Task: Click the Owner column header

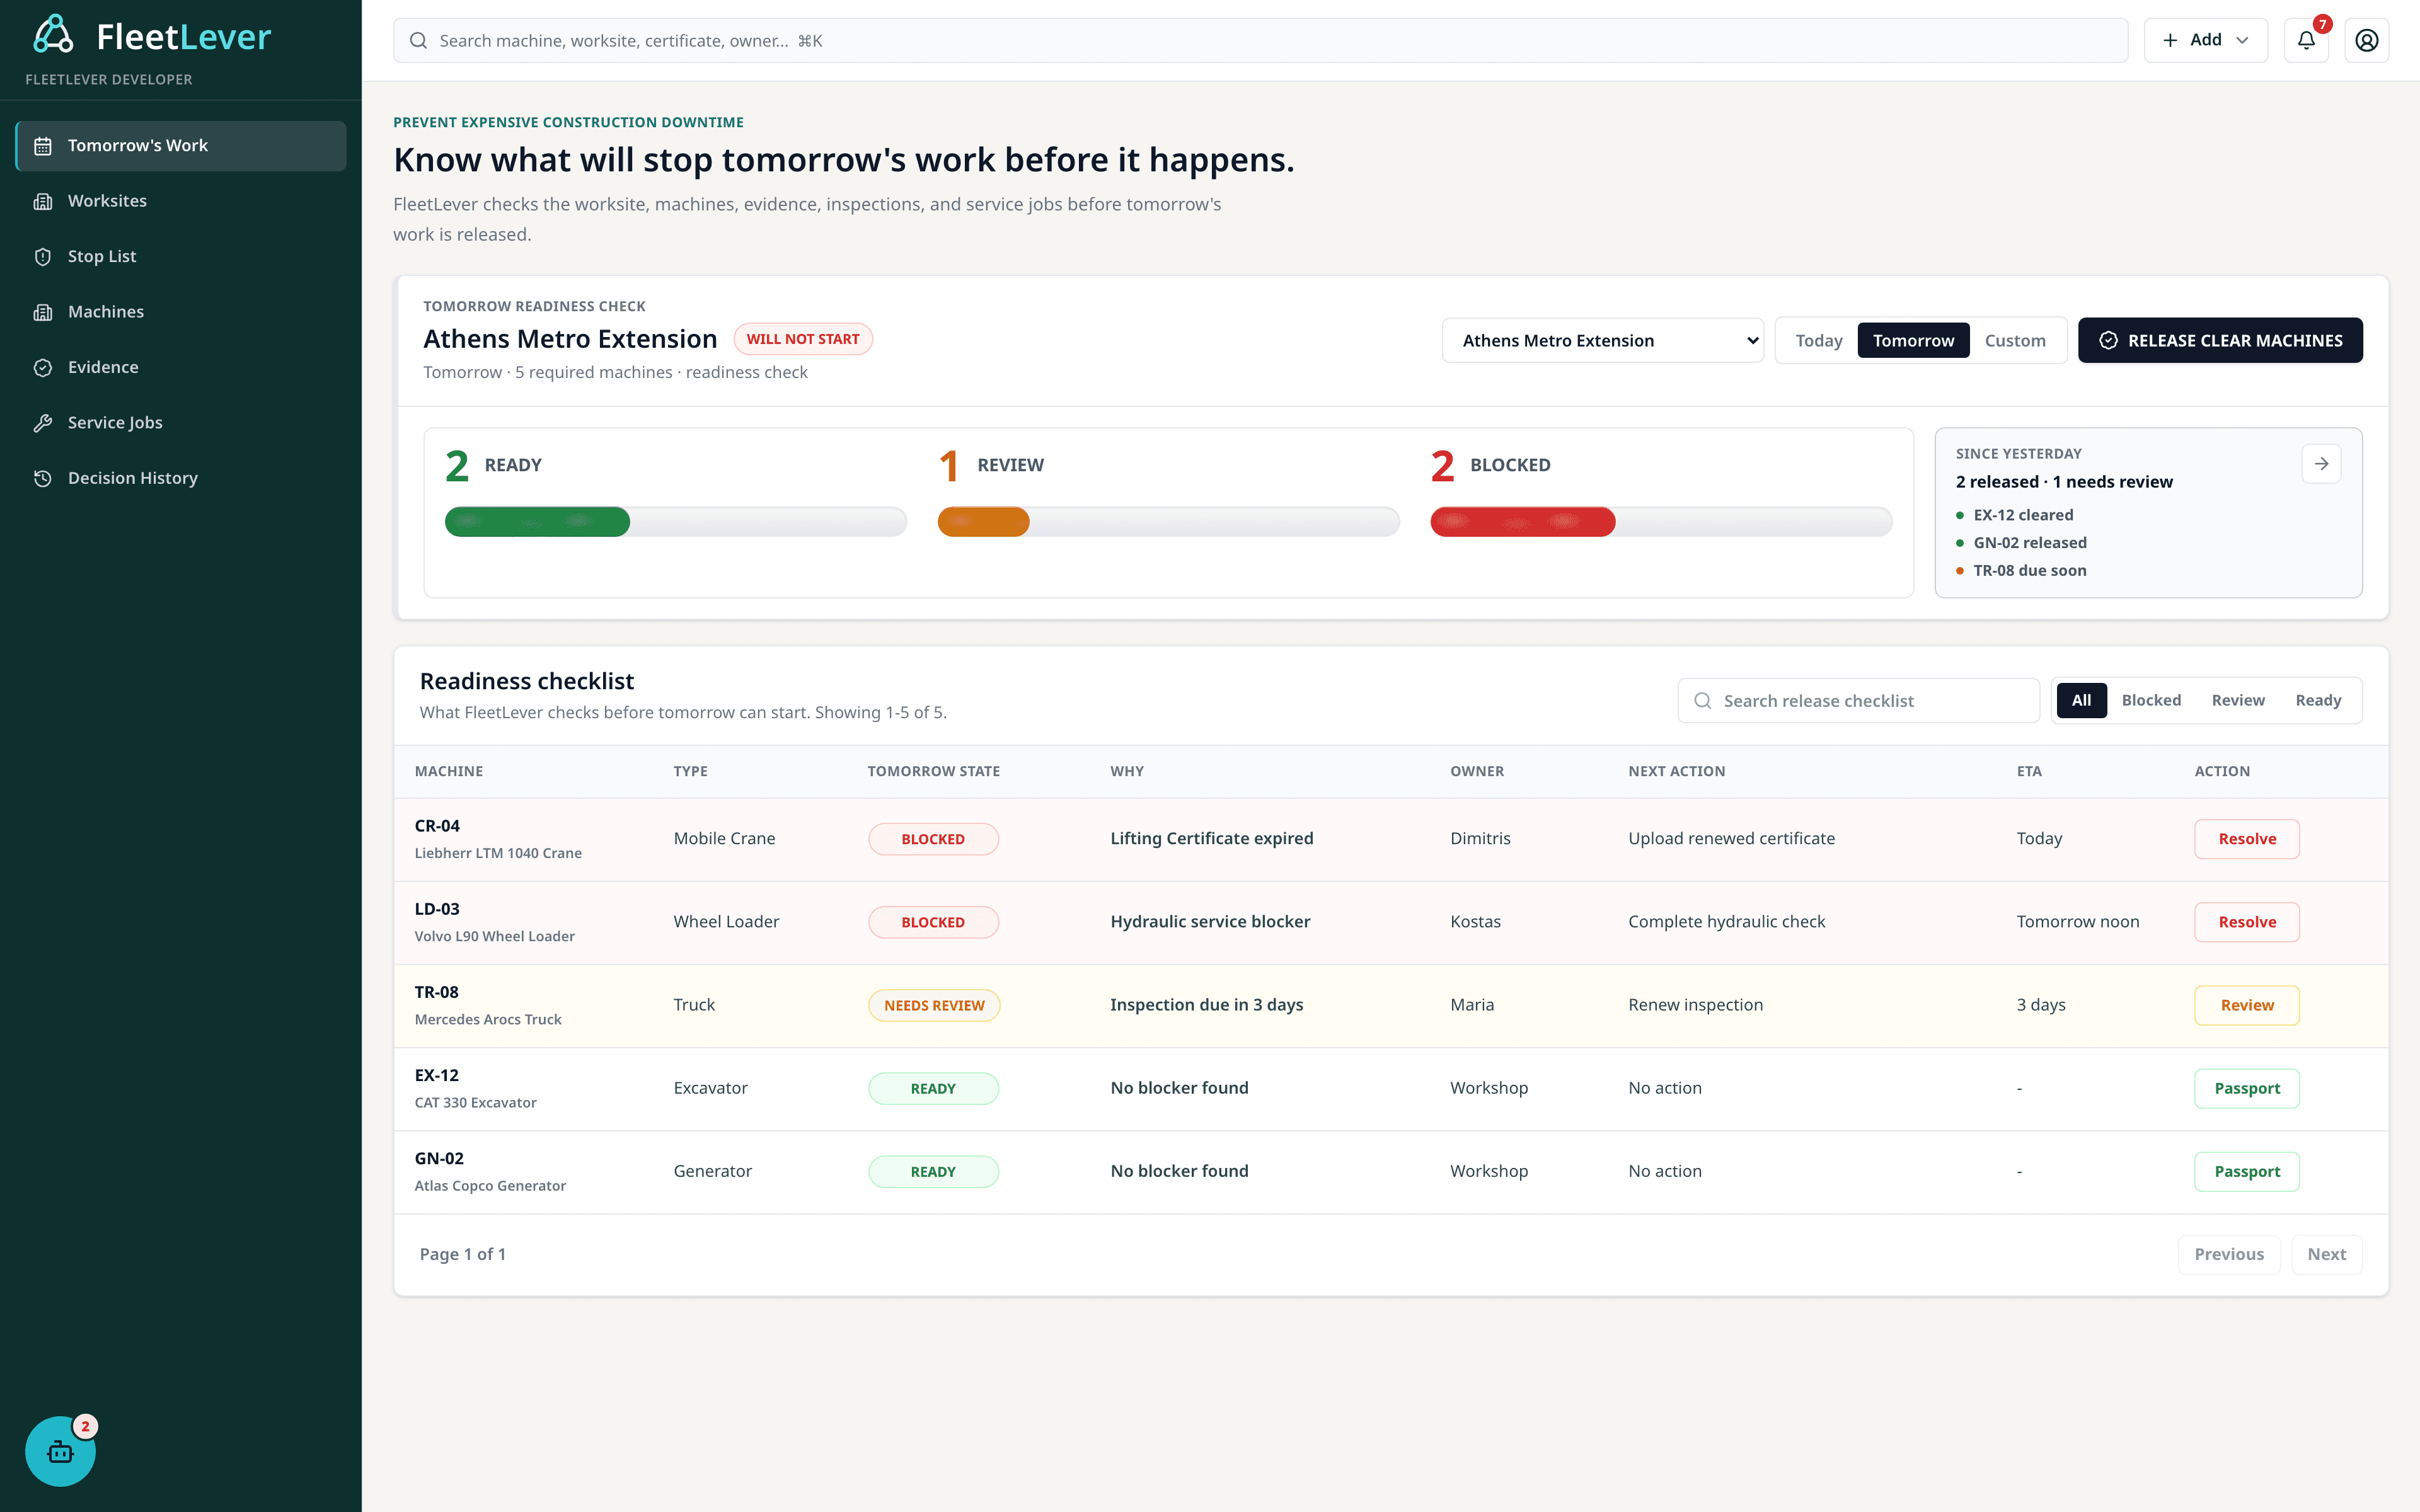Action: coord(1476,771)
